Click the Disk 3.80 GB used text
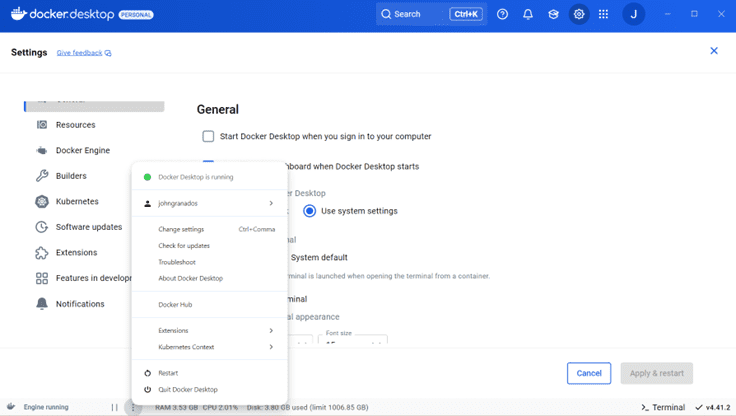The image size is (736, 416). [x=307, y=407]
